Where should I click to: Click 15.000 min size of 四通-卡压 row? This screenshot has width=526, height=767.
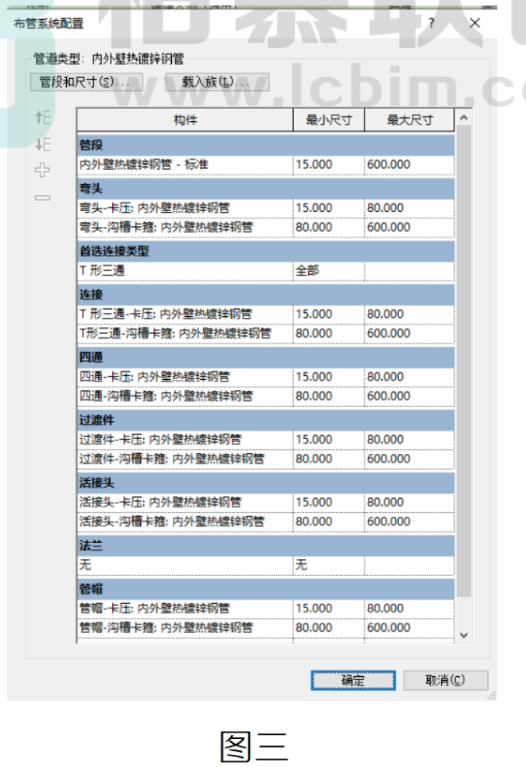click(329, 377)
